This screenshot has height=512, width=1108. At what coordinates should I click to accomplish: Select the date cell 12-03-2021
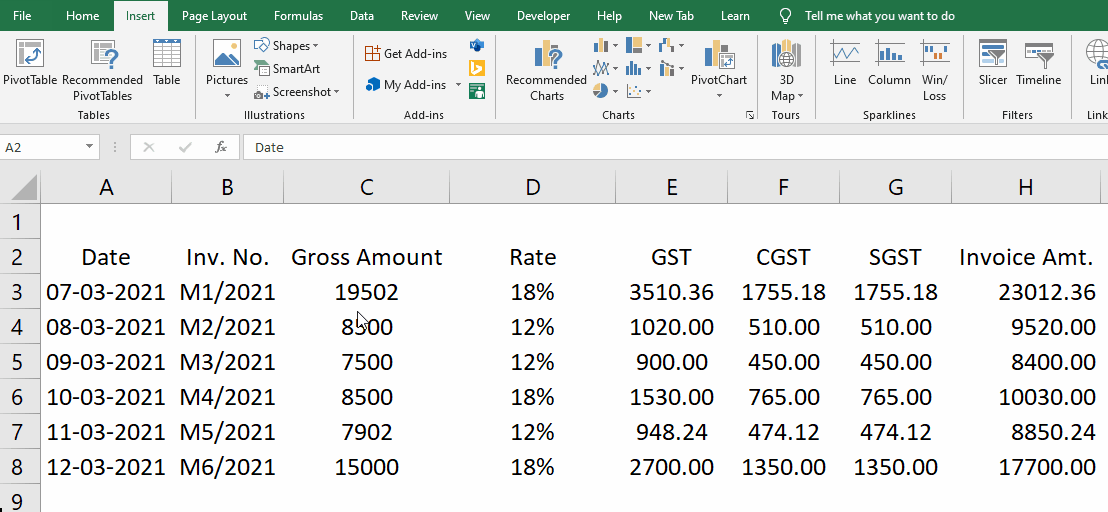click(x=106, y=468)
